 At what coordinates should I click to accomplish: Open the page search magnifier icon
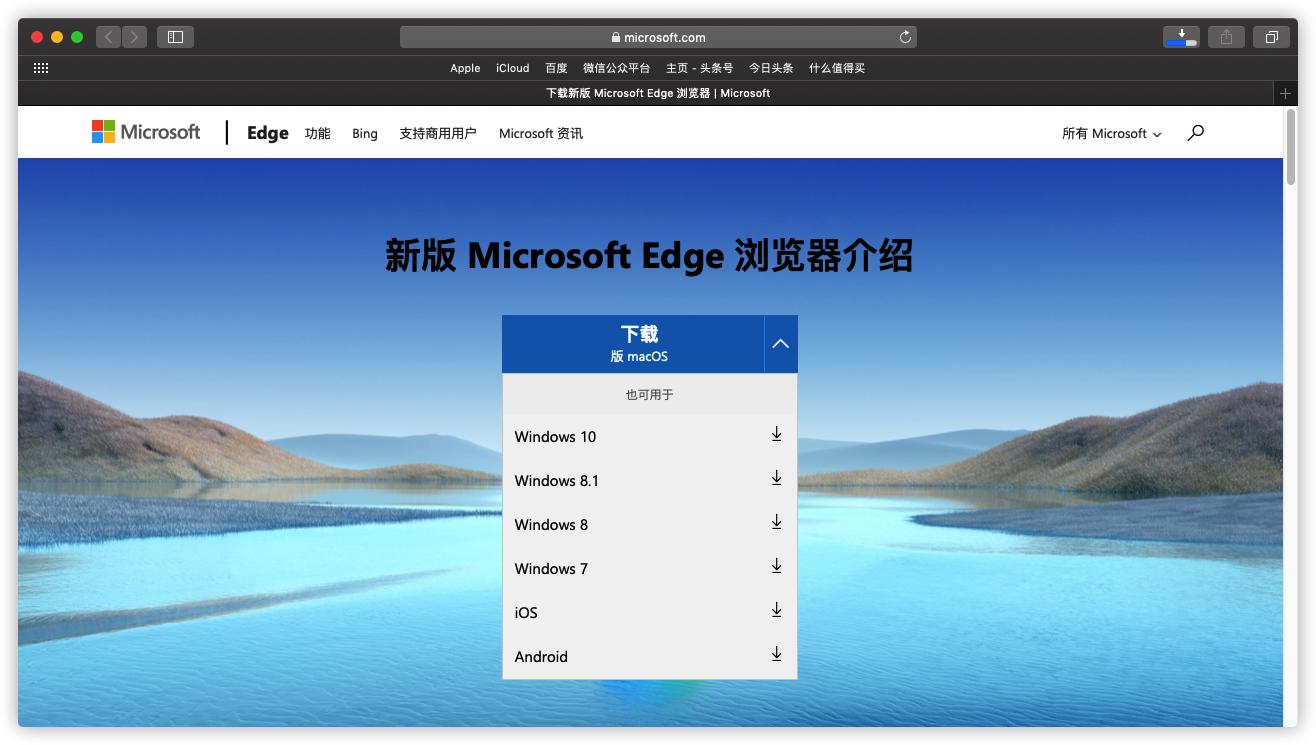coord(1194,132)
